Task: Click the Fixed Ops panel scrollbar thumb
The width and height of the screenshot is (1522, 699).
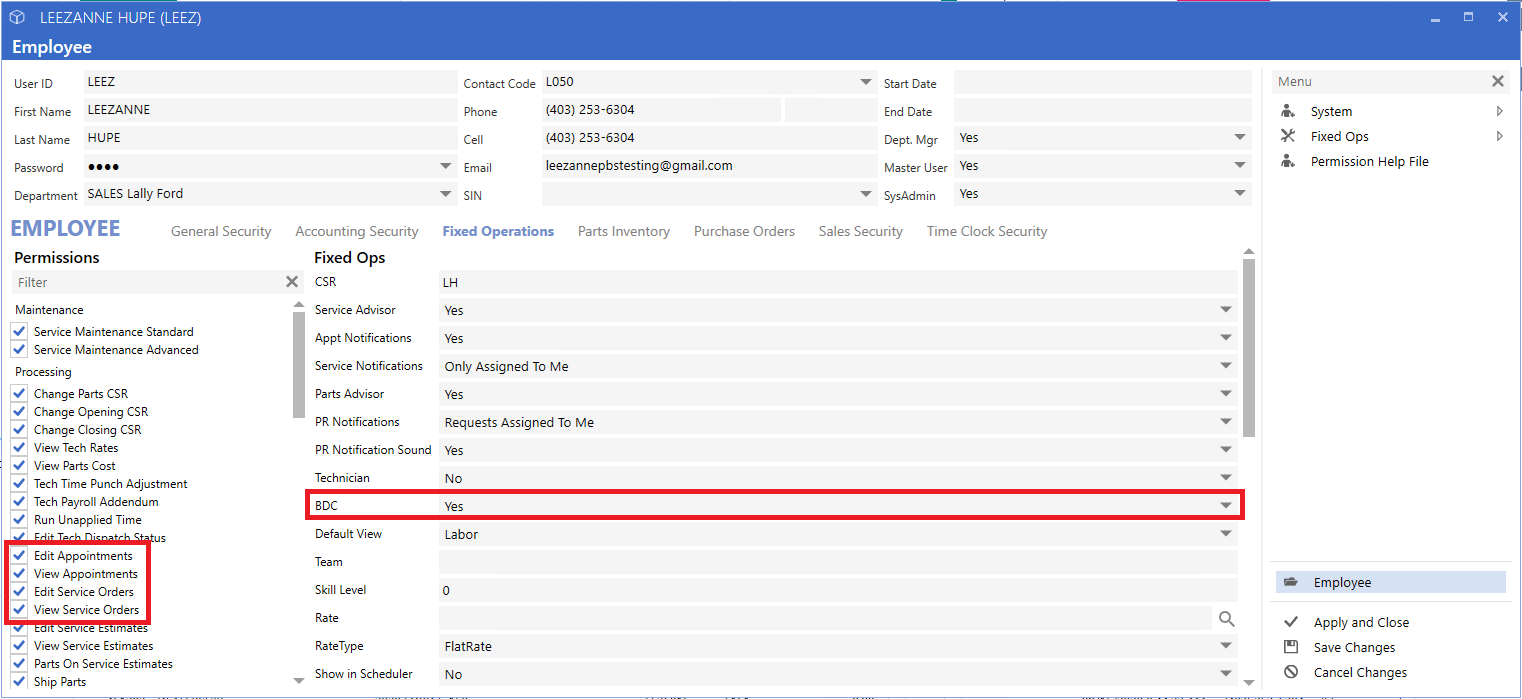Action: (1248, 347)
